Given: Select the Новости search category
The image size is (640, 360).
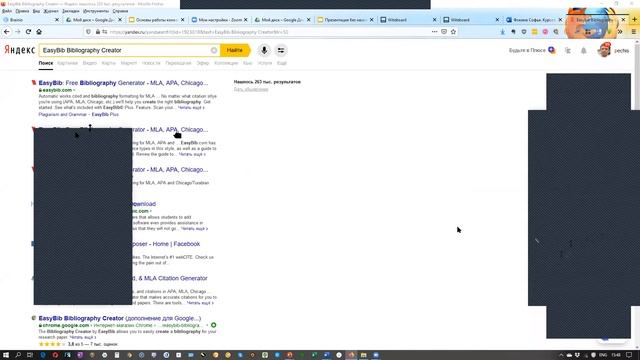Looking at the screenshot, I should (x=151, y=63).
